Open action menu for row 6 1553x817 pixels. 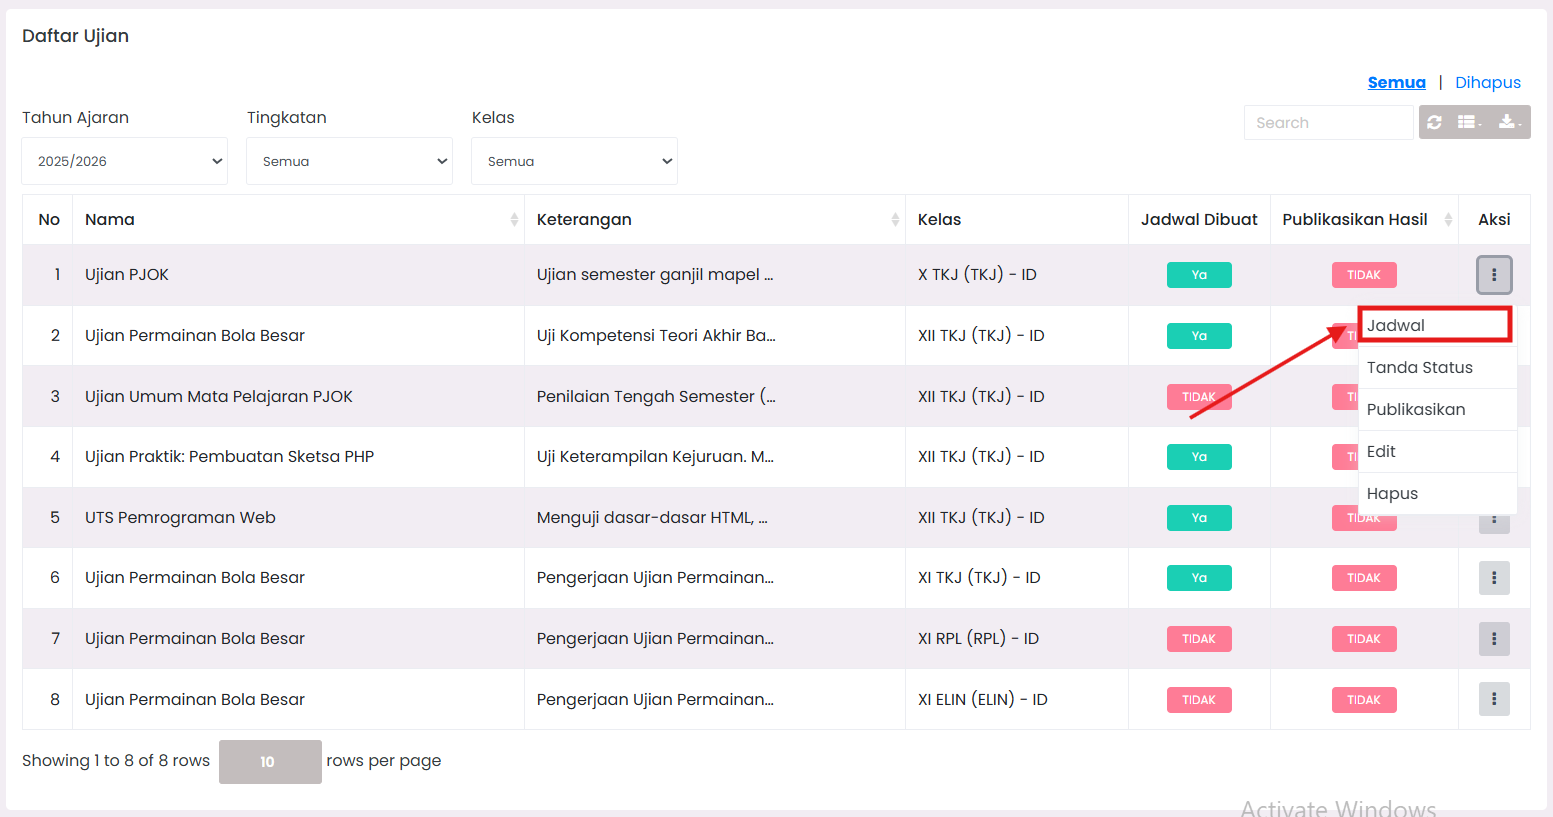(1494, 578)
